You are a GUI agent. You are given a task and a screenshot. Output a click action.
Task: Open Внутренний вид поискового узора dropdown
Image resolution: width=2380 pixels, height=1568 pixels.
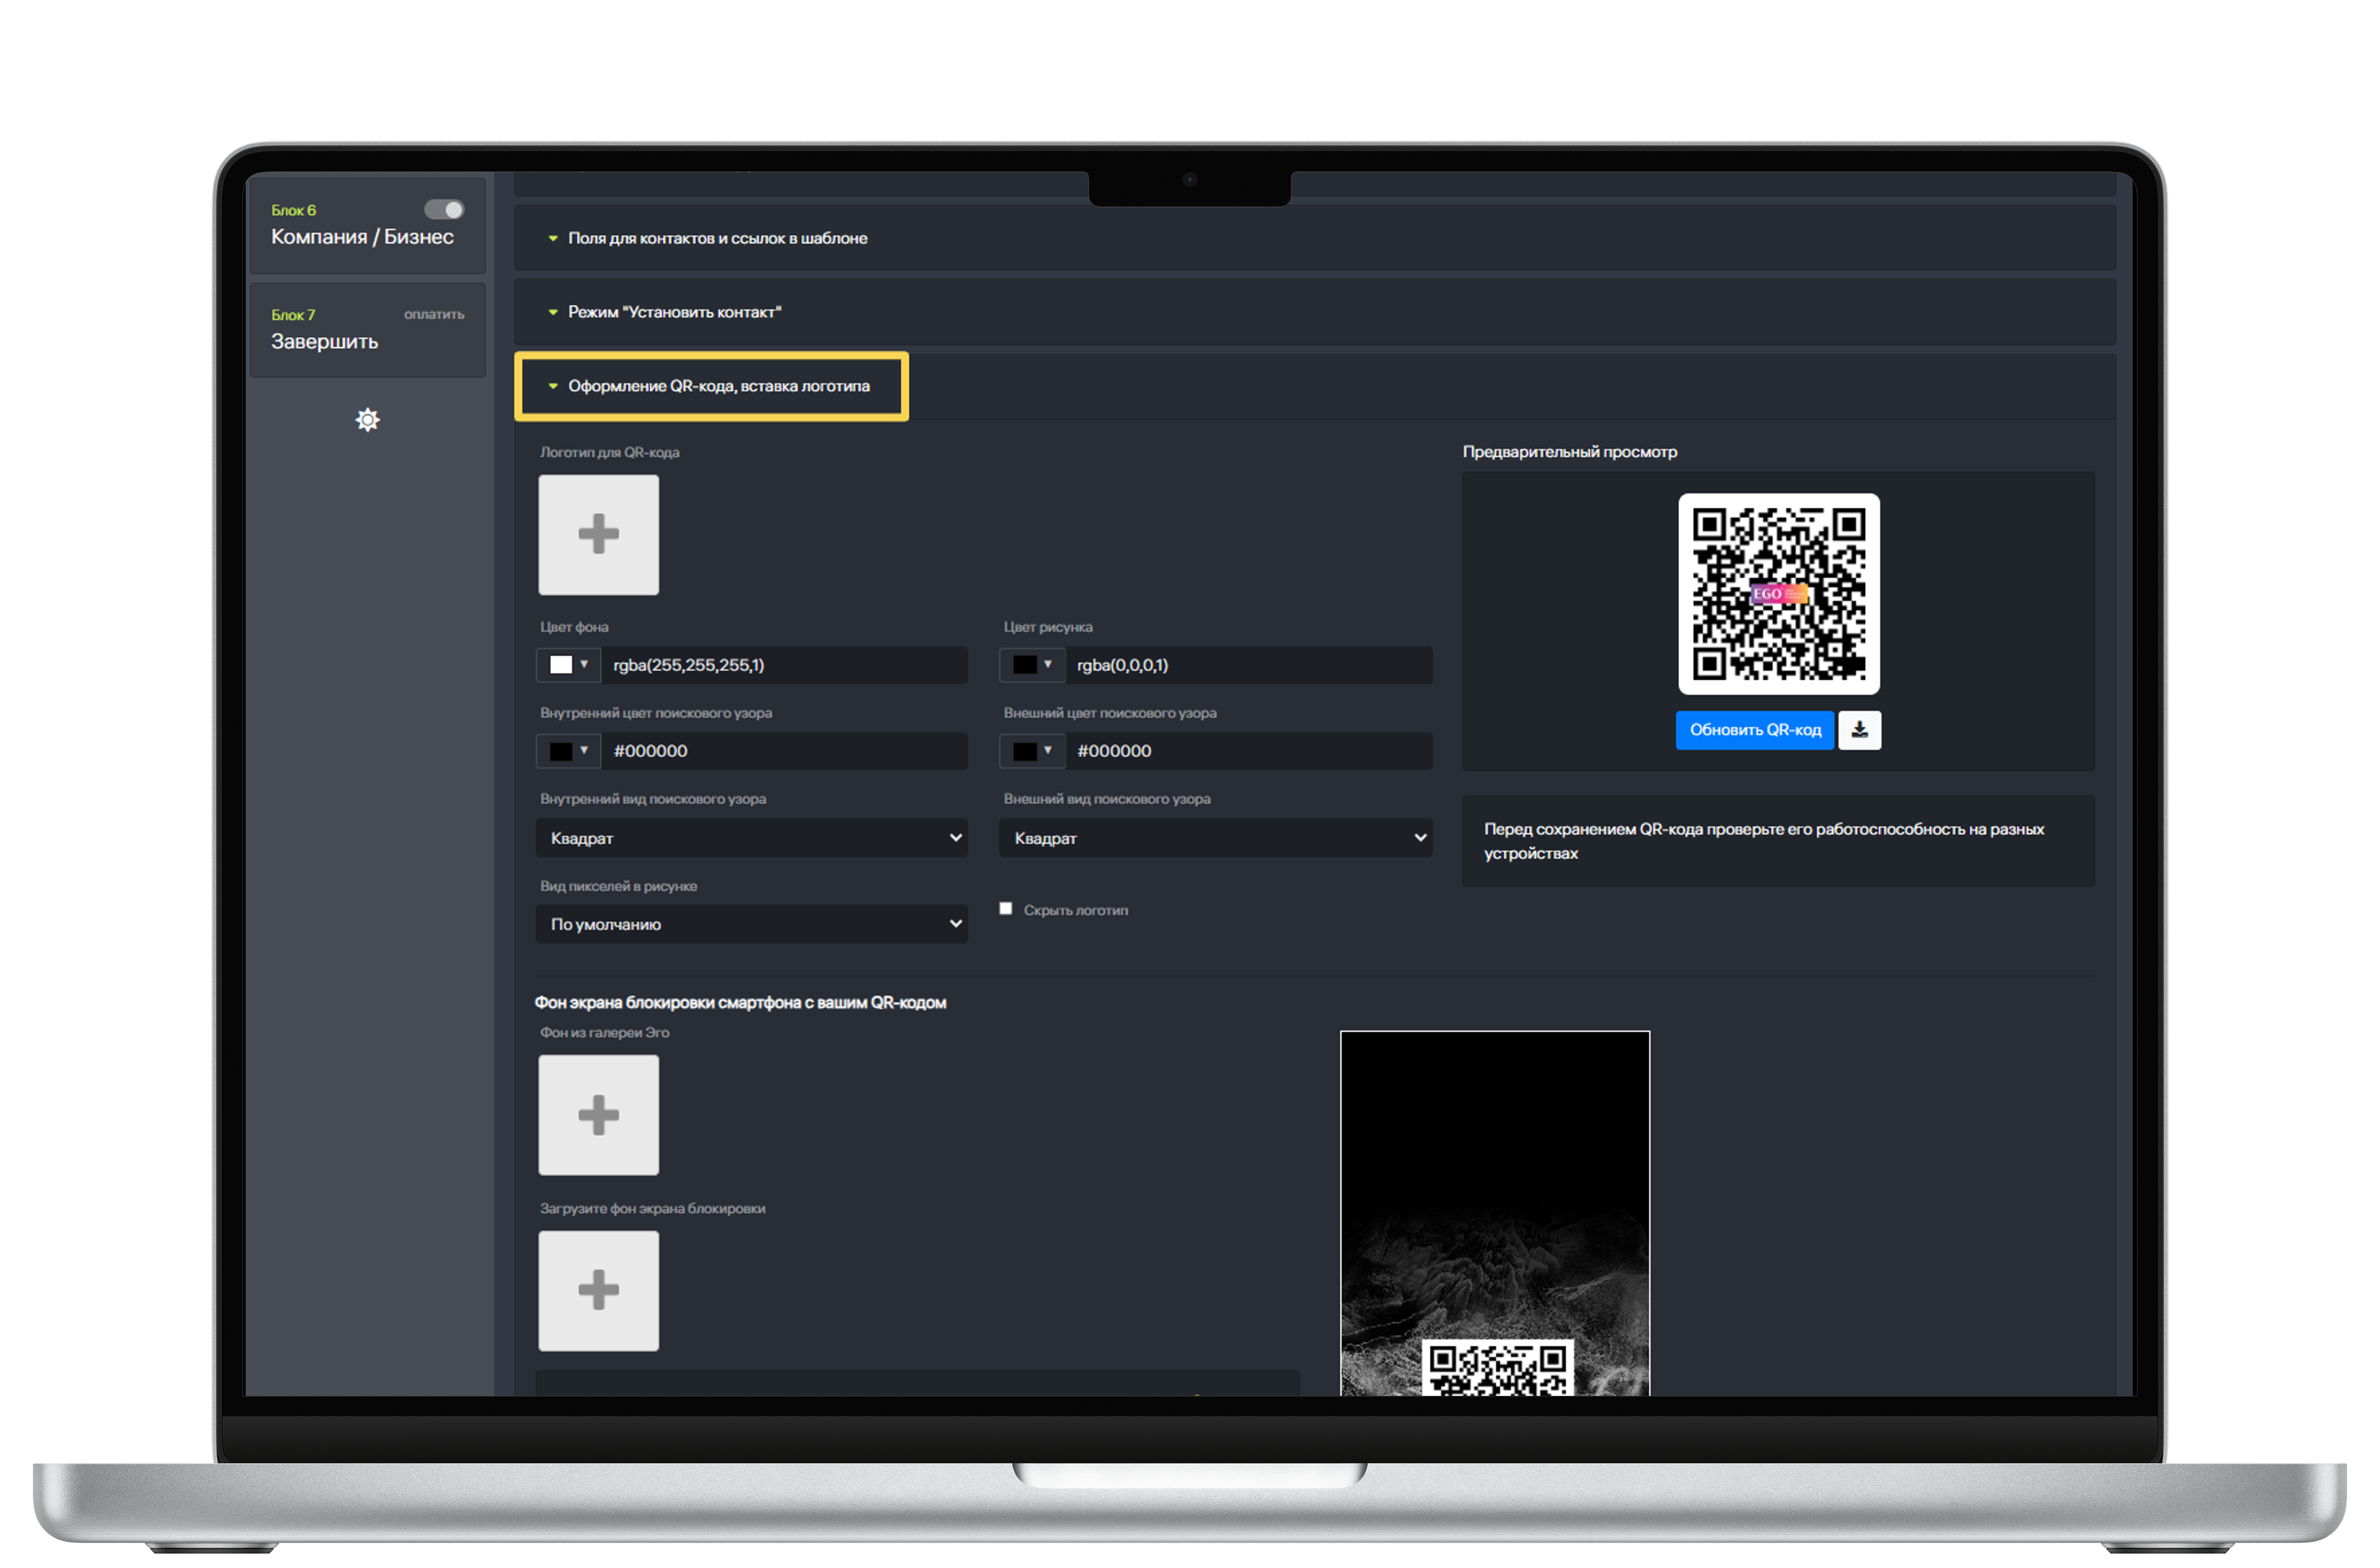[751, 837]
